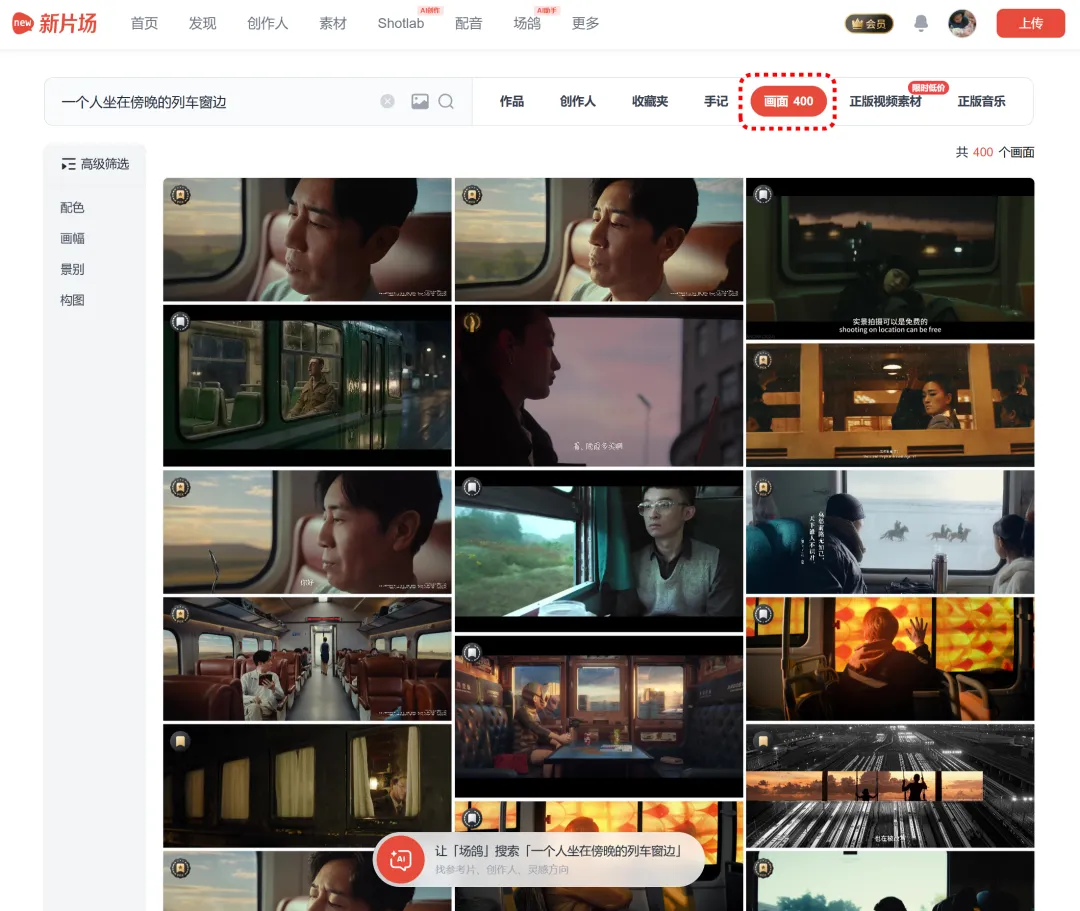Open horse riders window thumbnail
Viewport: 1080px width, 911px height.
click(x=890, y=532)
